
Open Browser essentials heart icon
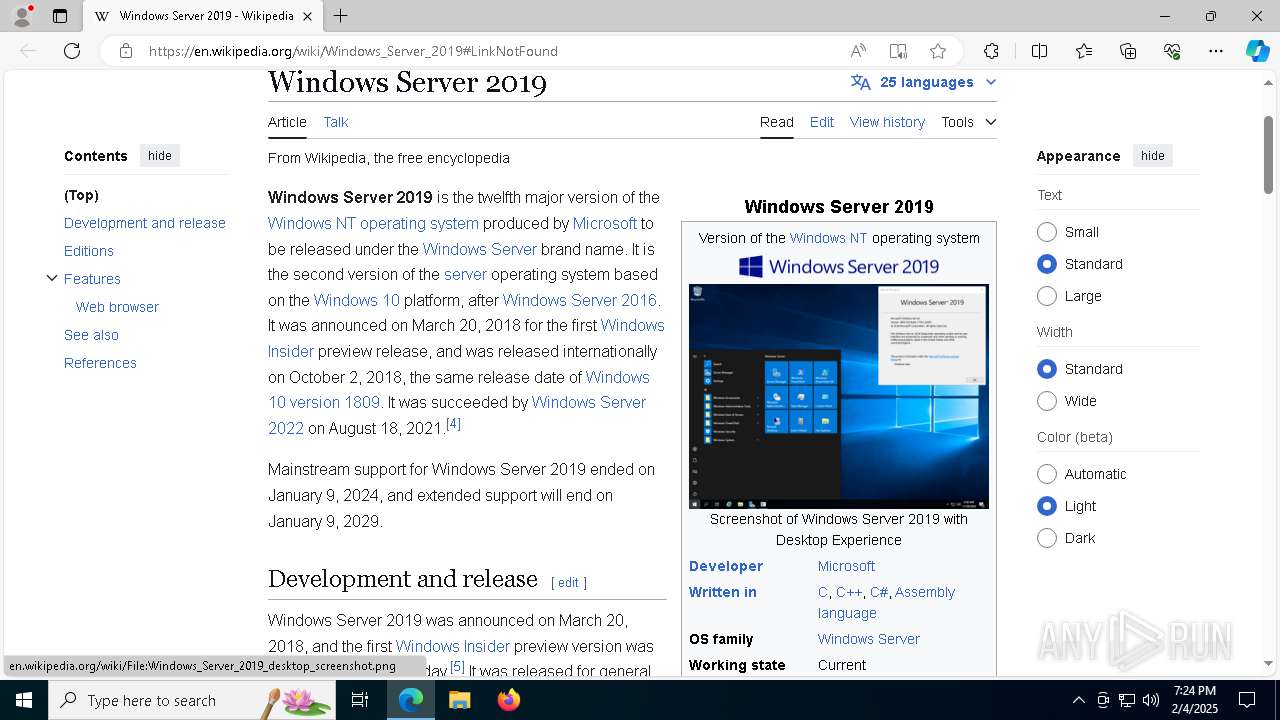pyautogui.click(x=1172, y=51)
